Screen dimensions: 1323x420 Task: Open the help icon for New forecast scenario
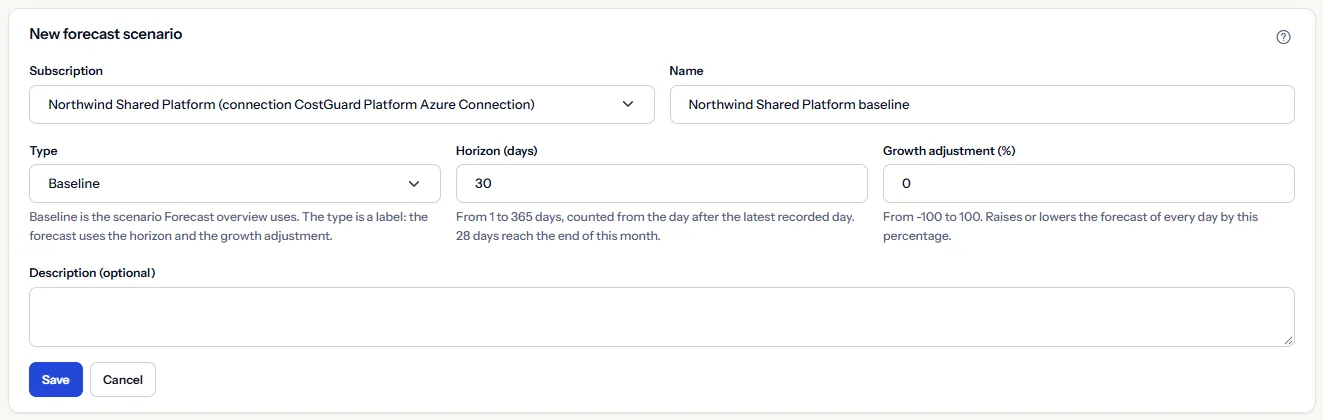[x=1284, y=37]
